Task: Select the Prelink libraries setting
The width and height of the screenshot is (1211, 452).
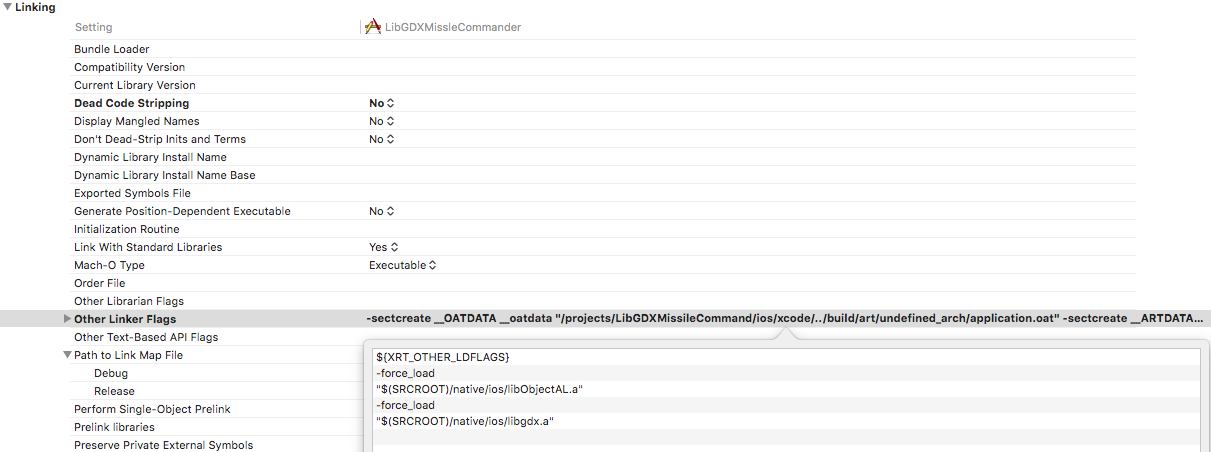Action: [x=114, y=427]
